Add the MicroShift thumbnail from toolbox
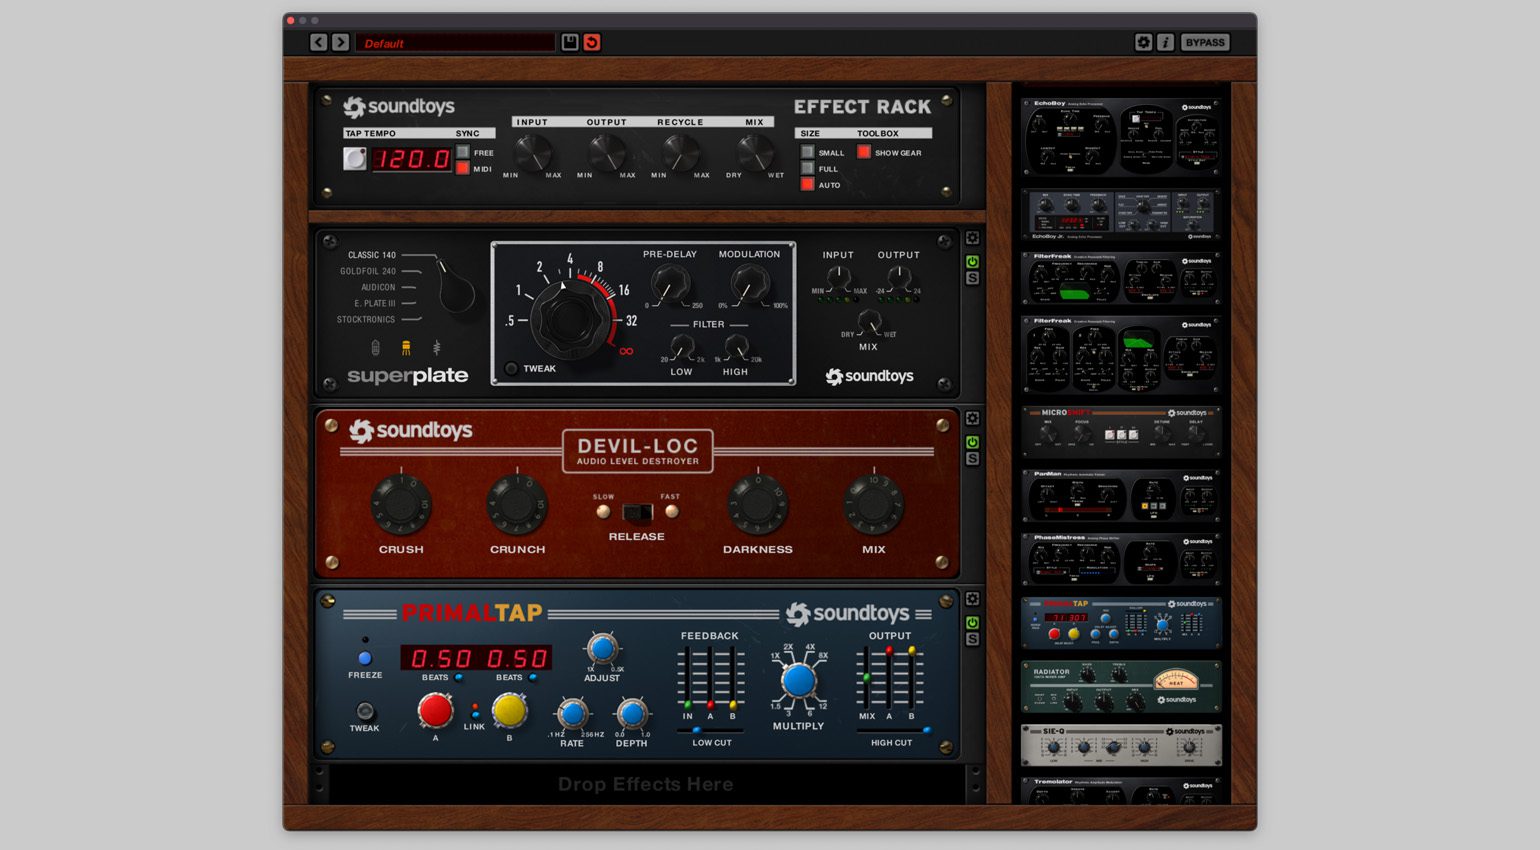Viewport: 1540px width, 850px height. click(x=1121, y=431)
